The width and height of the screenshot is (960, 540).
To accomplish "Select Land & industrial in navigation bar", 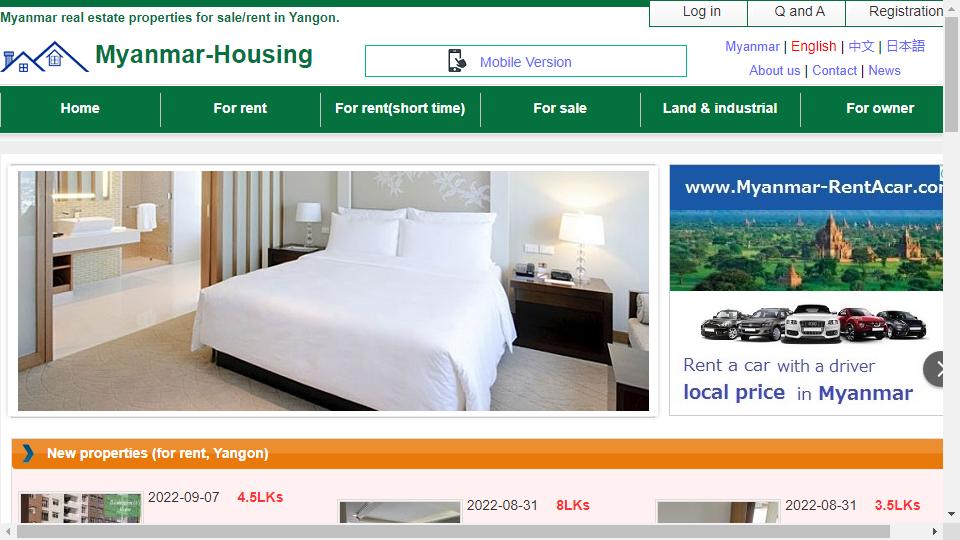I will tap(720, 108).
